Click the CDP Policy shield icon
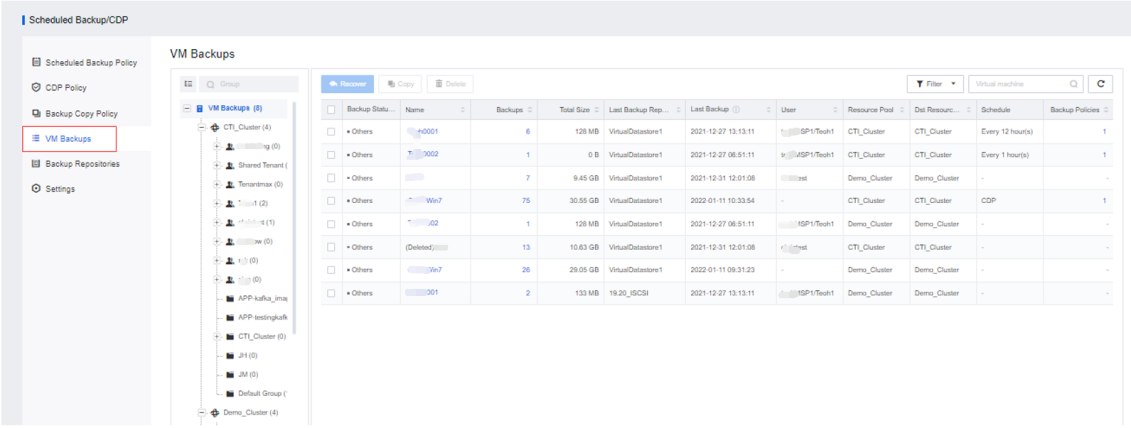 click(36, 88)
